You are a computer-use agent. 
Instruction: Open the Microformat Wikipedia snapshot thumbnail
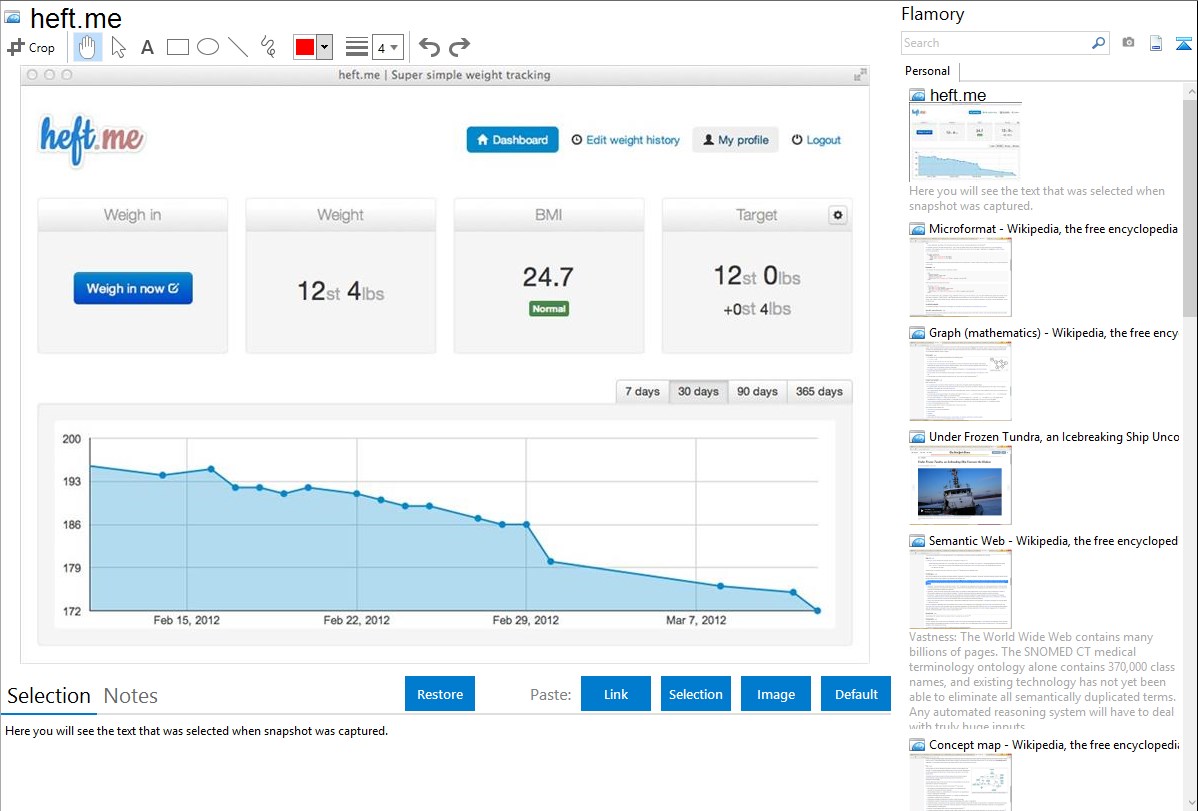pos(960,277)
